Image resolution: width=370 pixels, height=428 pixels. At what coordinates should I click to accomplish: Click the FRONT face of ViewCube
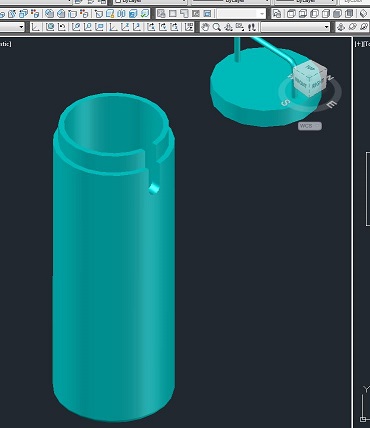tap(301, 82)
